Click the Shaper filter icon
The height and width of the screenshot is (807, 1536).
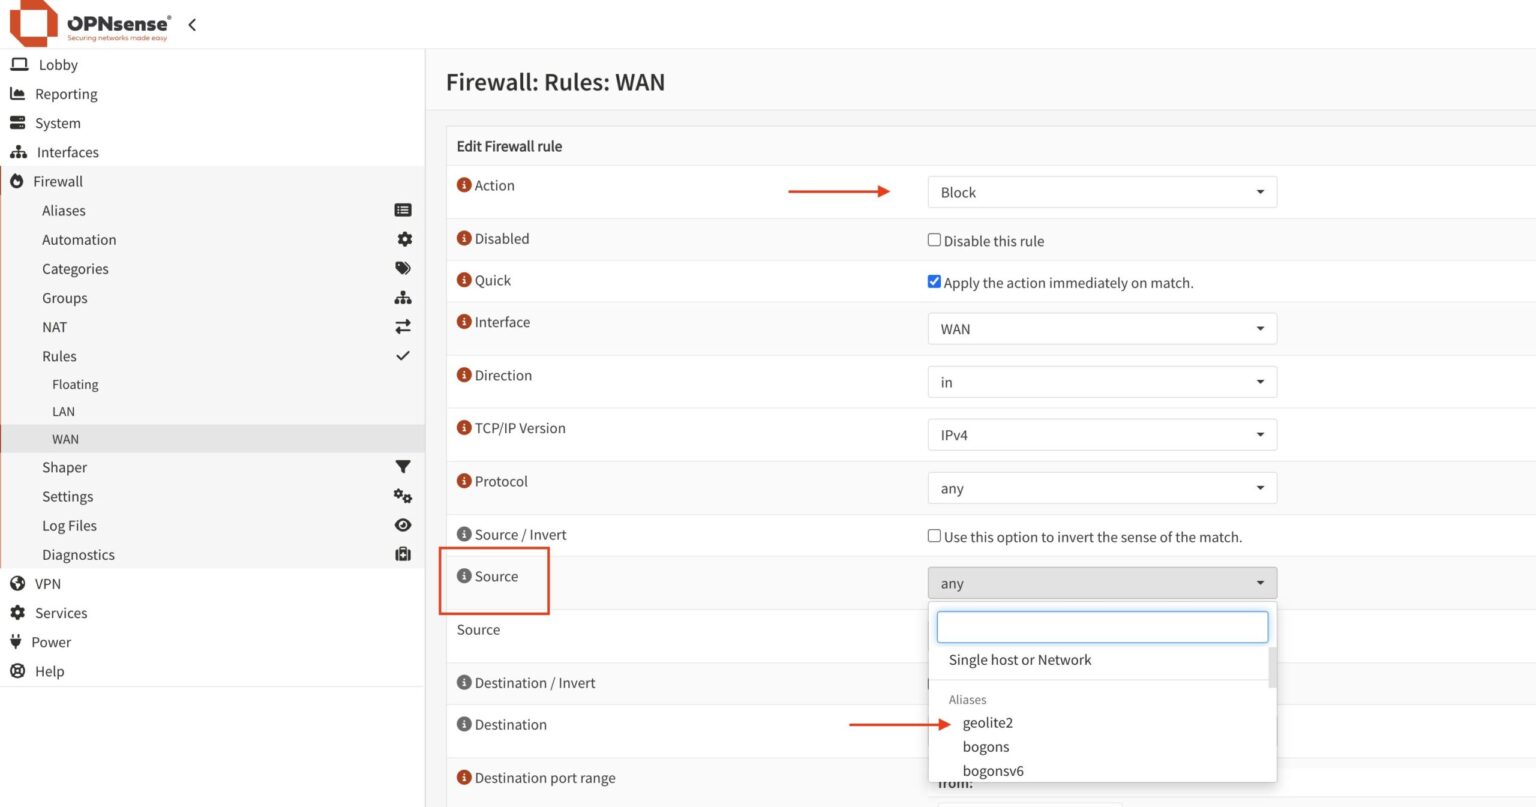tap(402, 466)
